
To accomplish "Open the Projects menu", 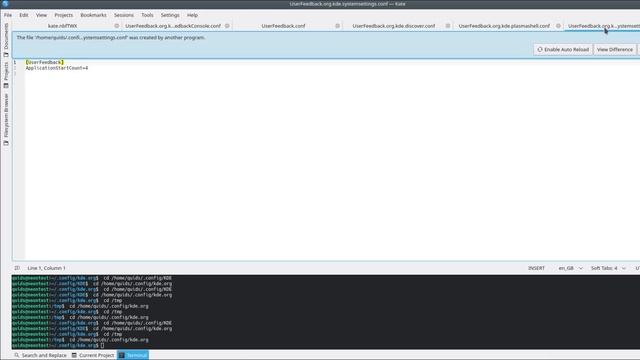I will (64, 15).
